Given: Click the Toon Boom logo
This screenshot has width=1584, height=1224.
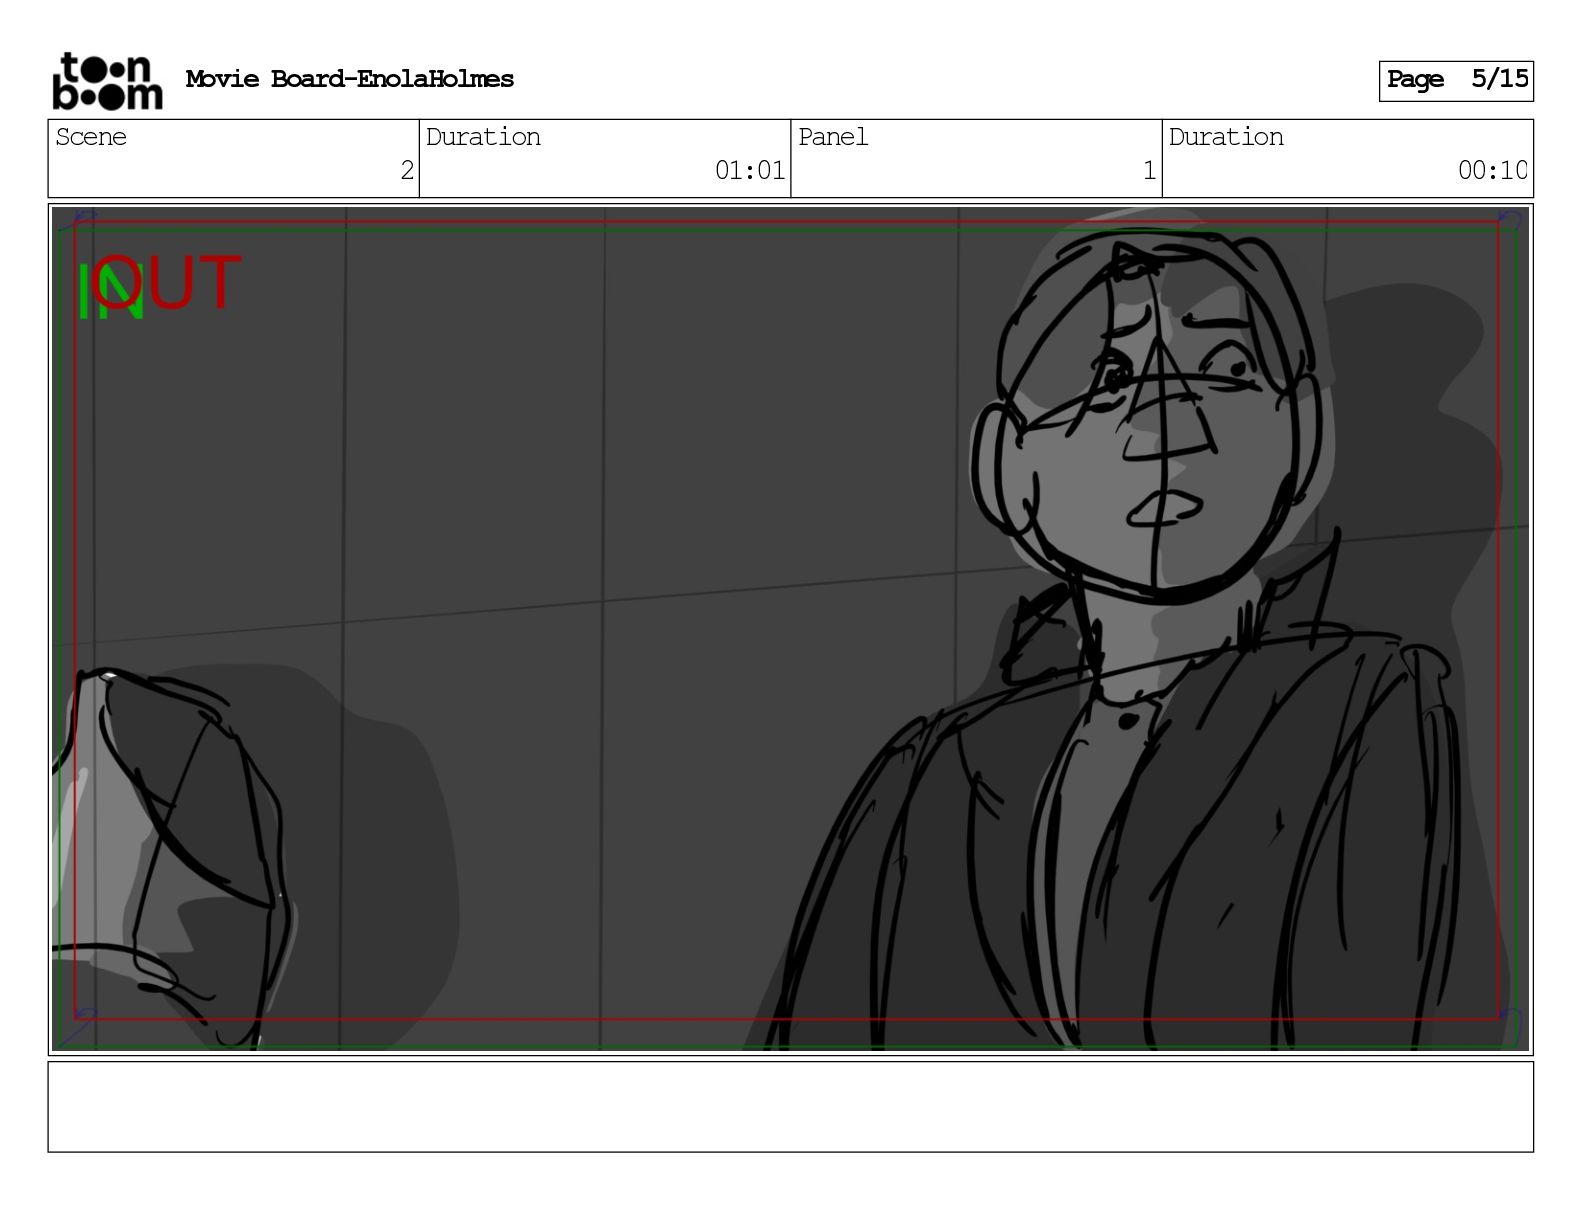Looking at the screenshot, I should [x=107, y=81].
